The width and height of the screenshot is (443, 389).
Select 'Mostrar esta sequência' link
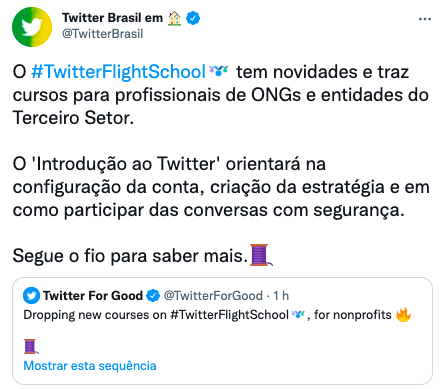[x=90, y=366]
